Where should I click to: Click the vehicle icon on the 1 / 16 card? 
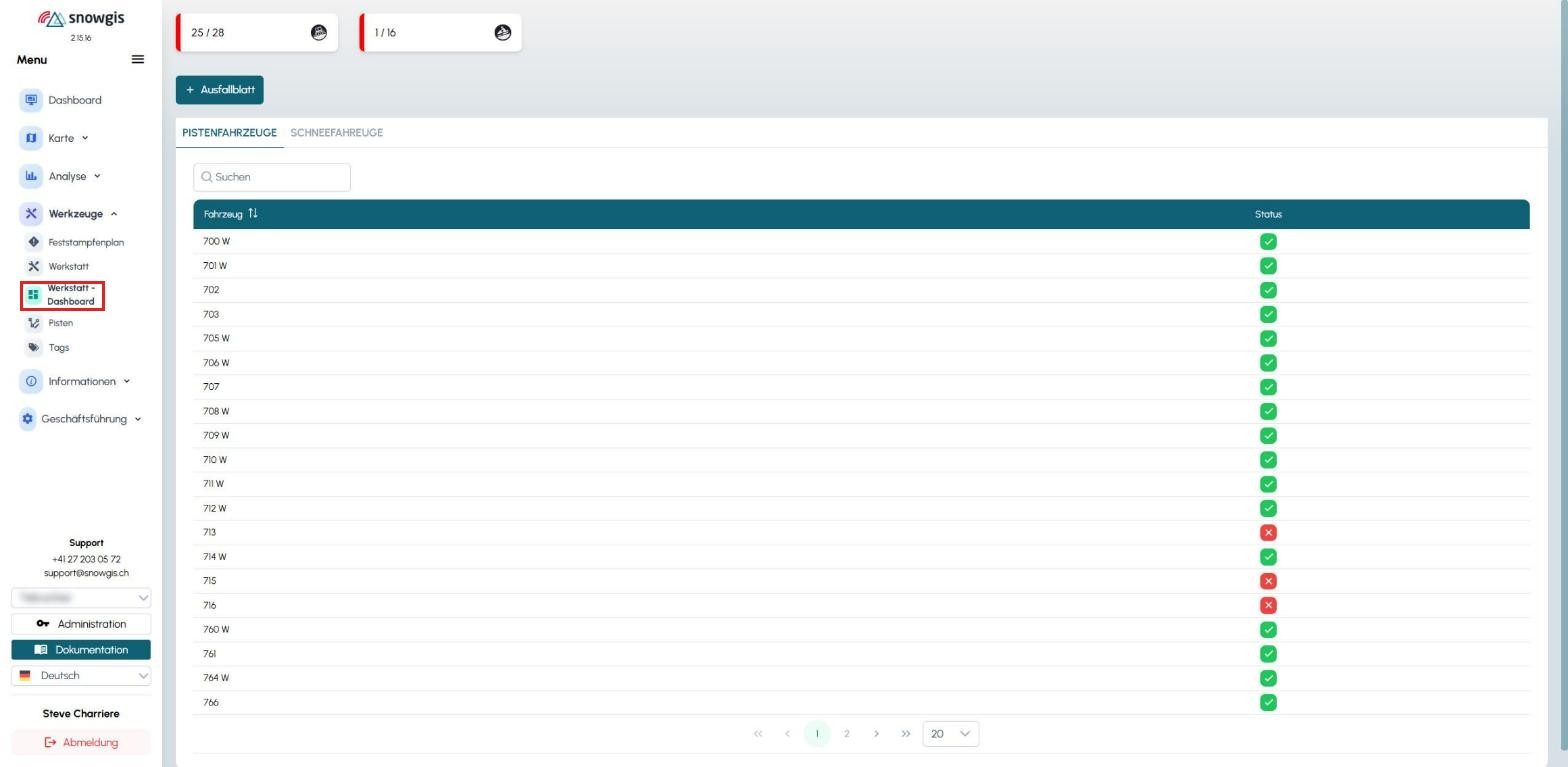[x=503, y=33]
